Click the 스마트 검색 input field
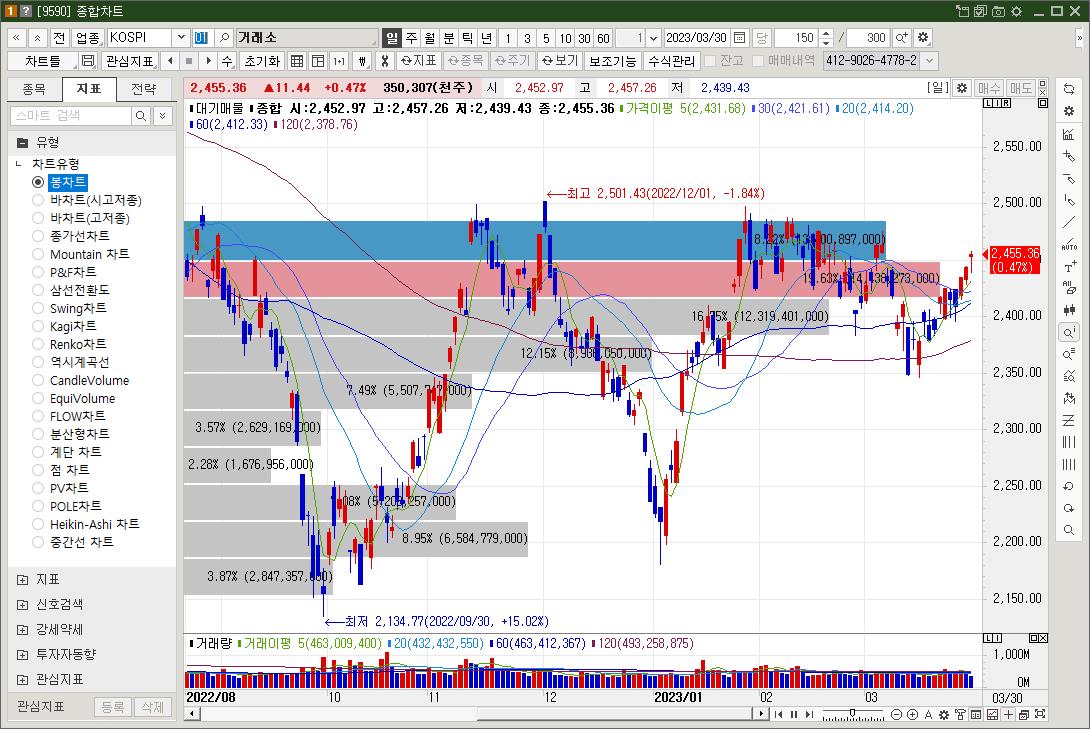This screenshot has height=729, width=1090. (x=71, y=115)
